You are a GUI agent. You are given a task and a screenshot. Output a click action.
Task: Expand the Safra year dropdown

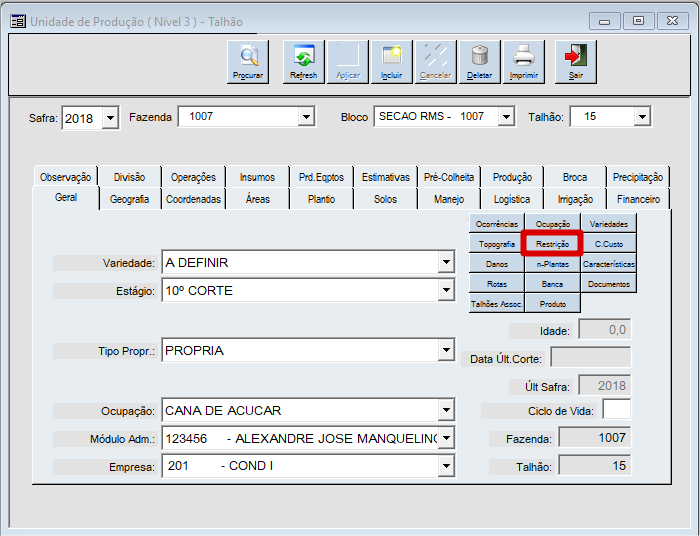click(x=110, y=118)
